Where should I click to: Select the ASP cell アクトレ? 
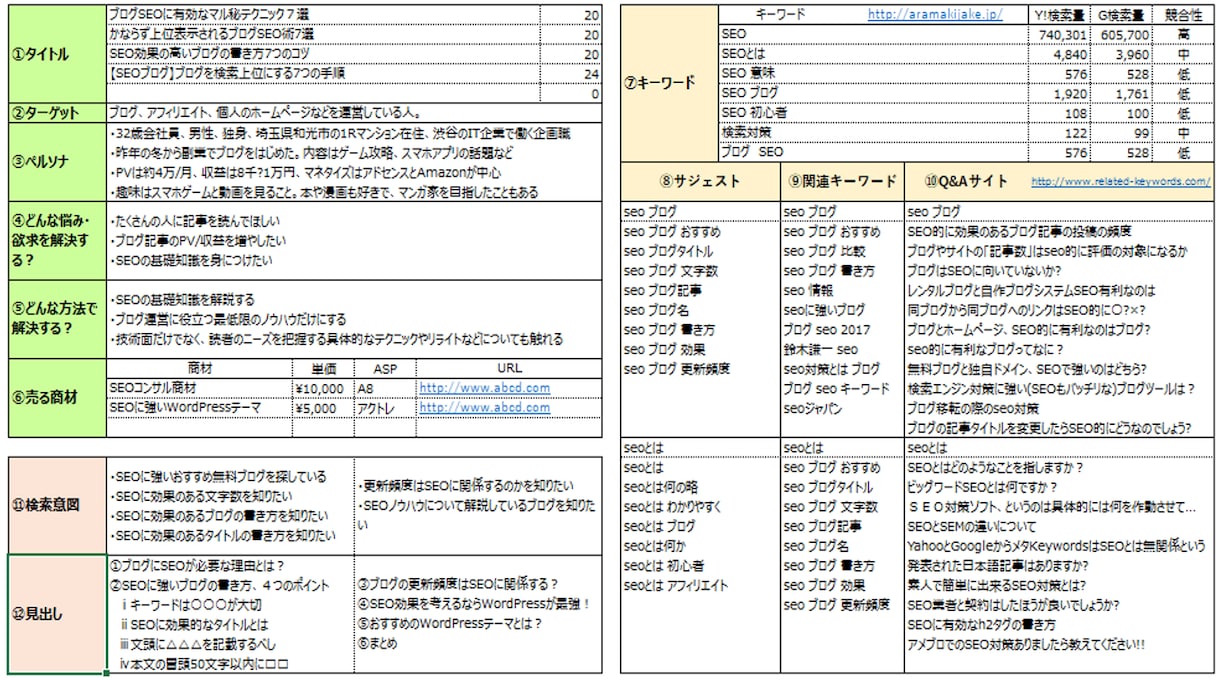coord(385,408)
